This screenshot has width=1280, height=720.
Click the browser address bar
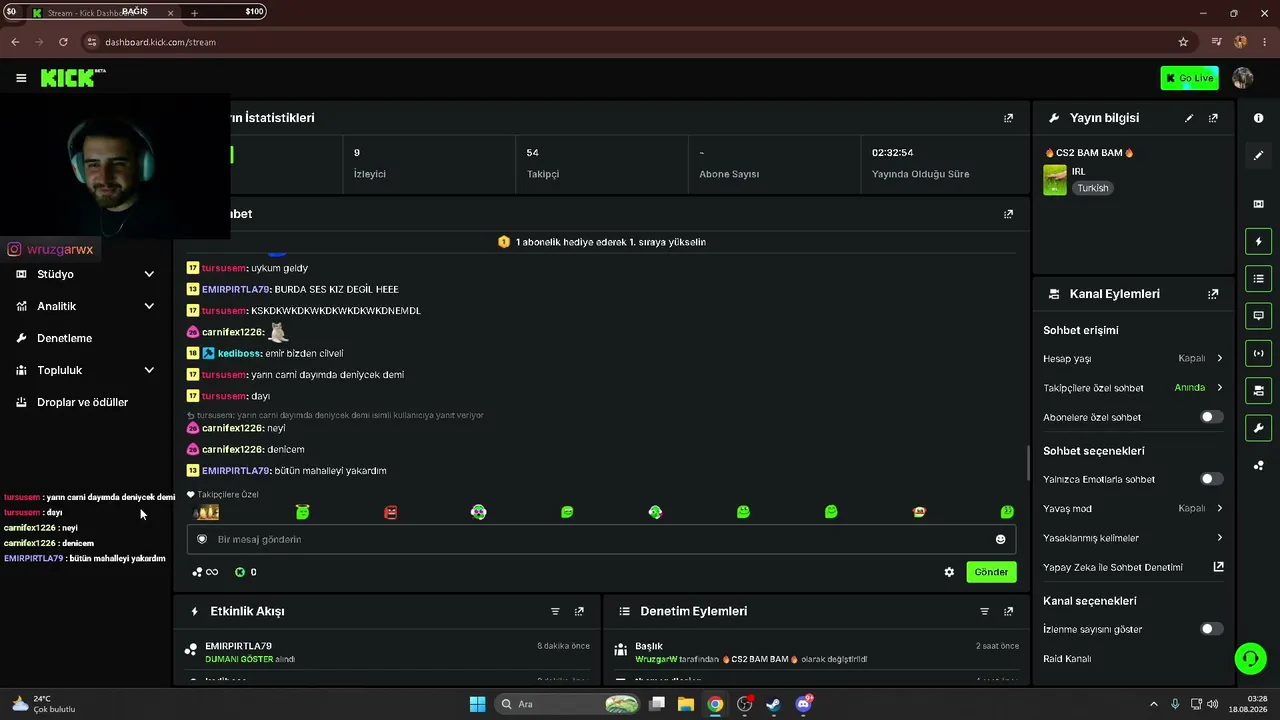coord(630,42)
